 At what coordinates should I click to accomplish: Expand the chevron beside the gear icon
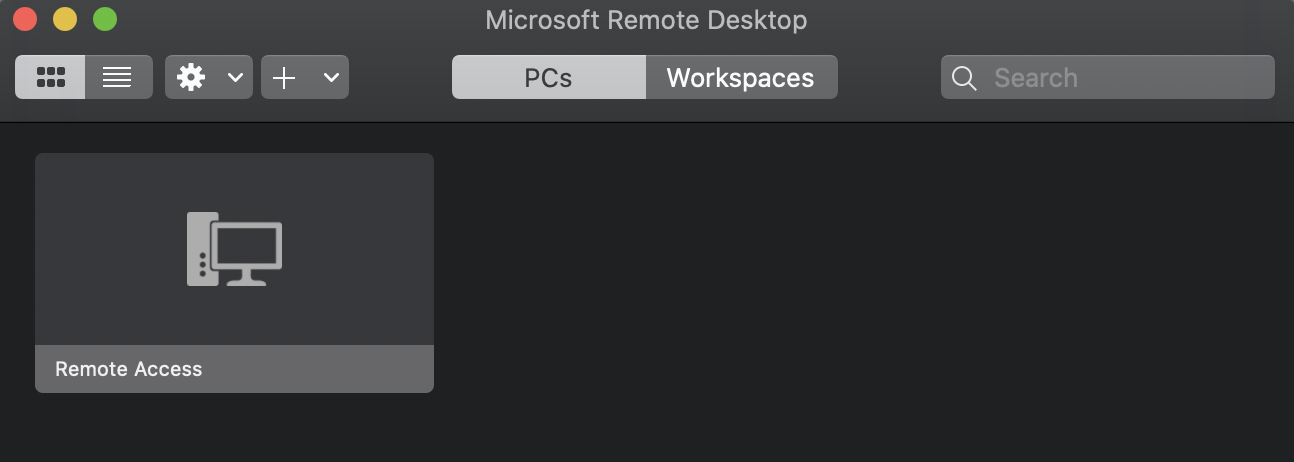point(235,77)
